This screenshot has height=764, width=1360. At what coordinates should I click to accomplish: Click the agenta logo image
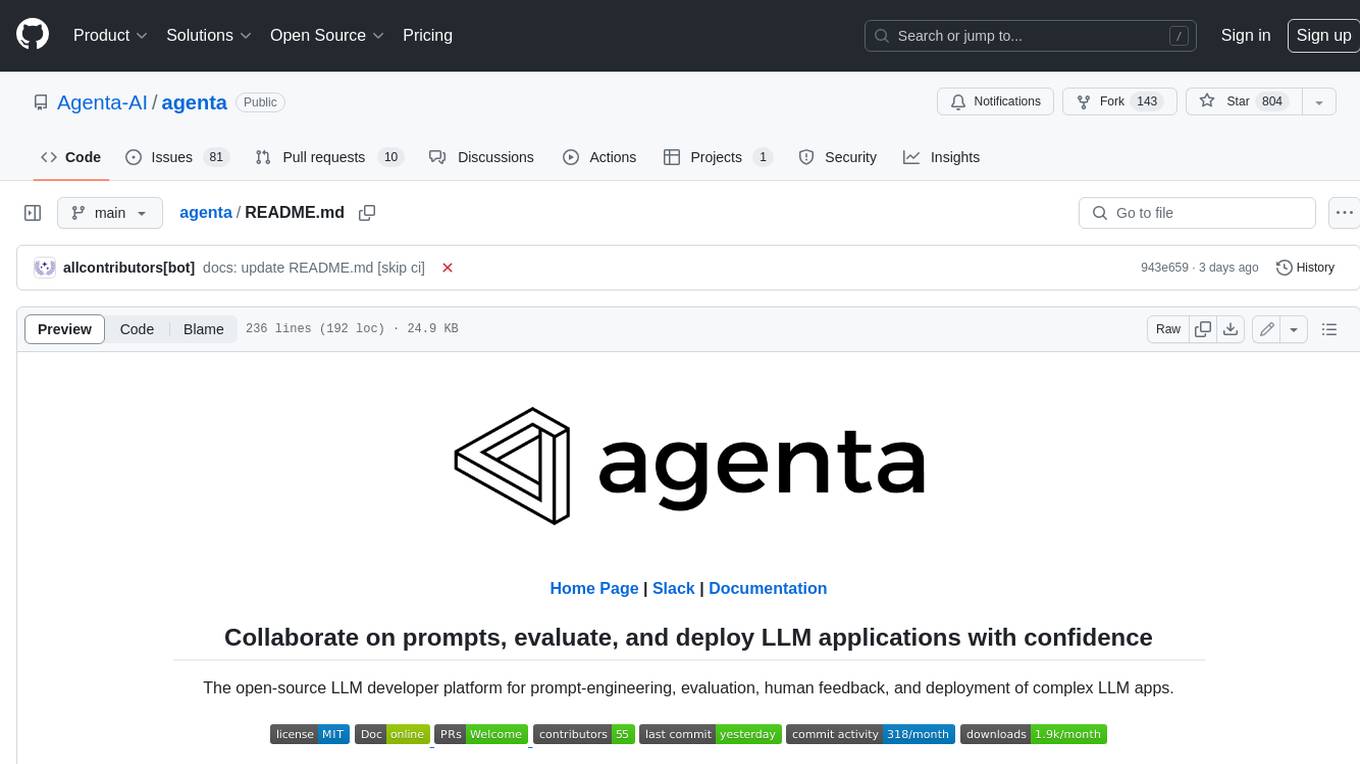point(688,466)
